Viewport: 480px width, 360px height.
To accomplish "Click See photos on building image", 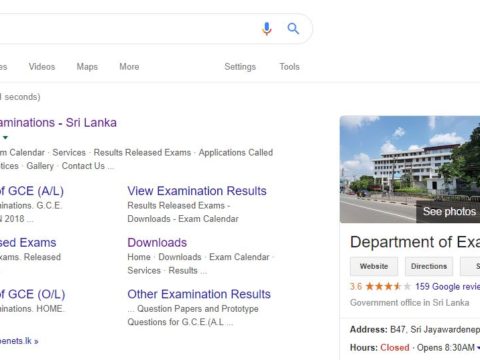I will [448, 211].
